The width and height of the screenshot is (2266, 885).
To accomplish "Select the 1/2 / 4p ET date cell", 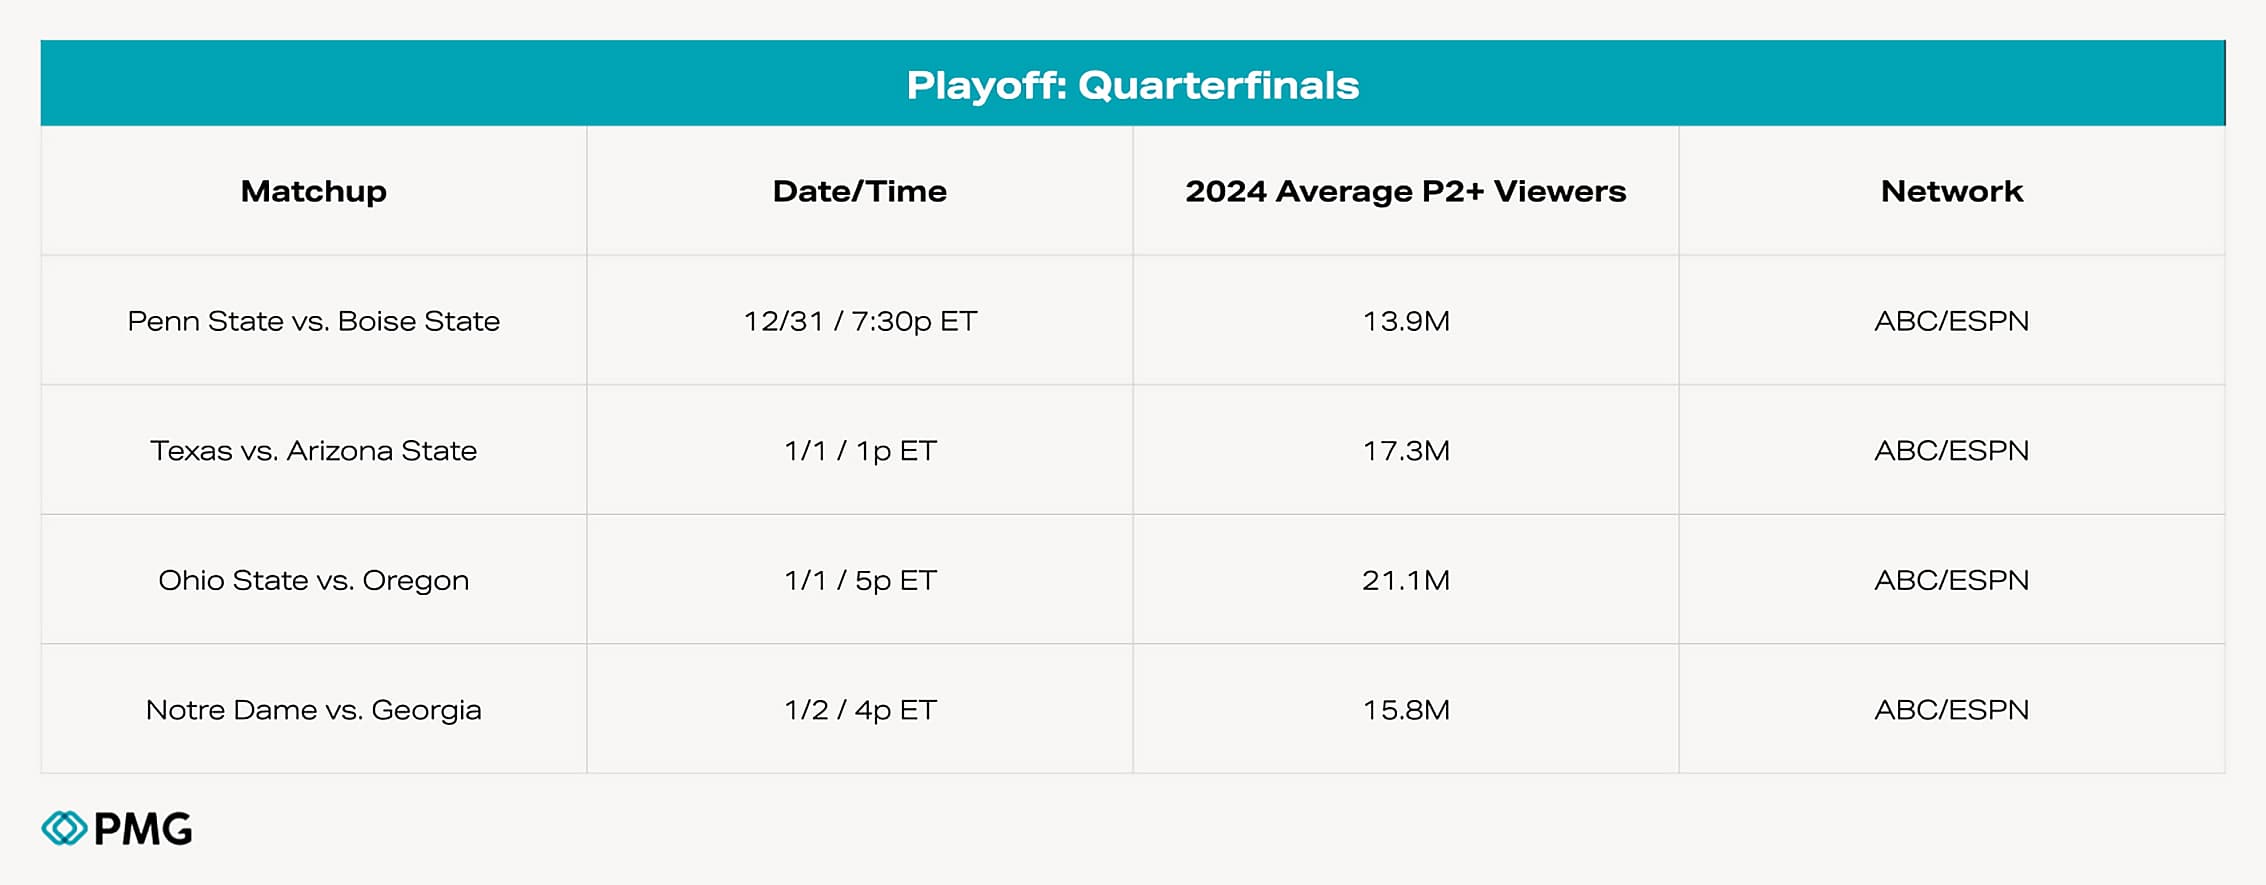I will pos(859,710).
